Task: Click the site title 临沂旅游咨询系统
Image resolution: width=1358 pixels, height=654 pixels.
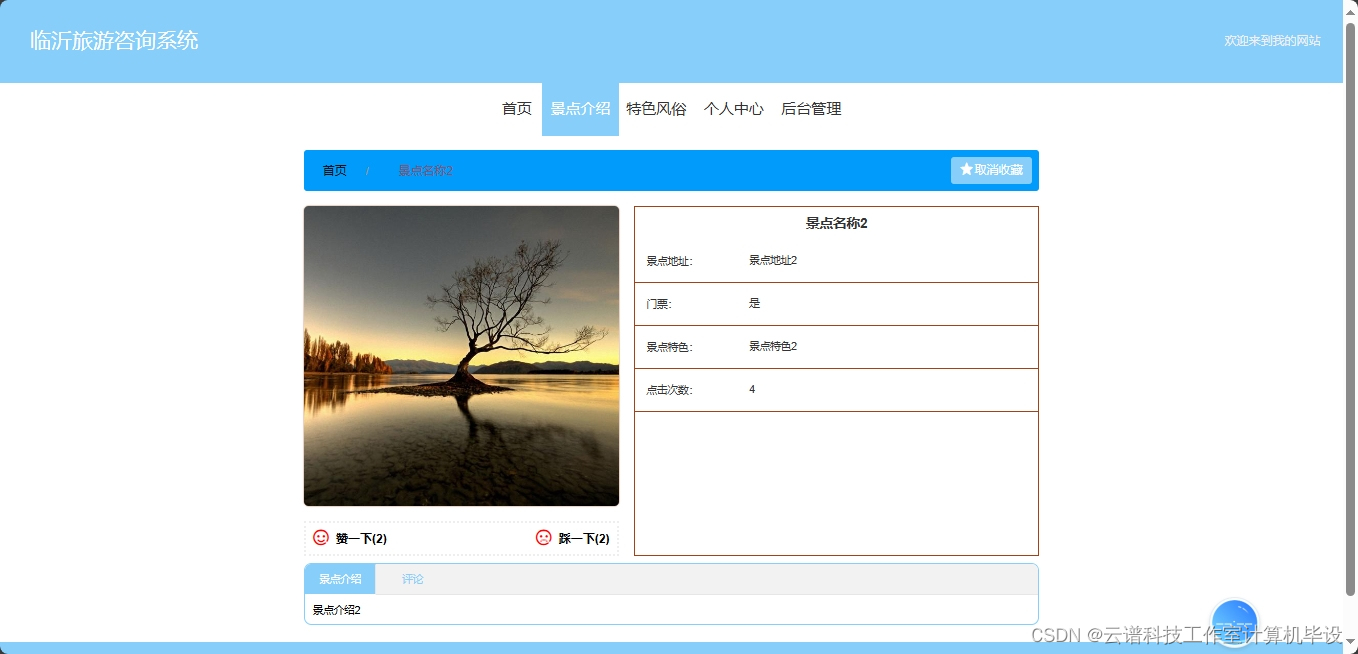Action: [x=113, y=41]
